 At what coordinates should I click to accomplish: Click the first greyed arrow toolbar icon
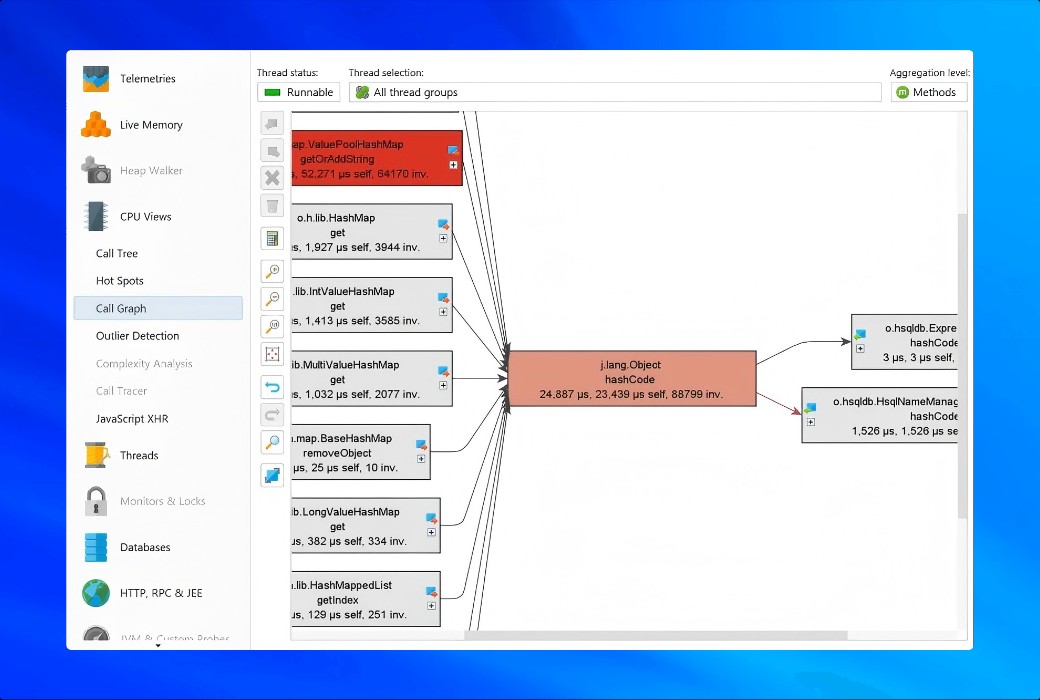pyautogui.click(x=272, y=123)
